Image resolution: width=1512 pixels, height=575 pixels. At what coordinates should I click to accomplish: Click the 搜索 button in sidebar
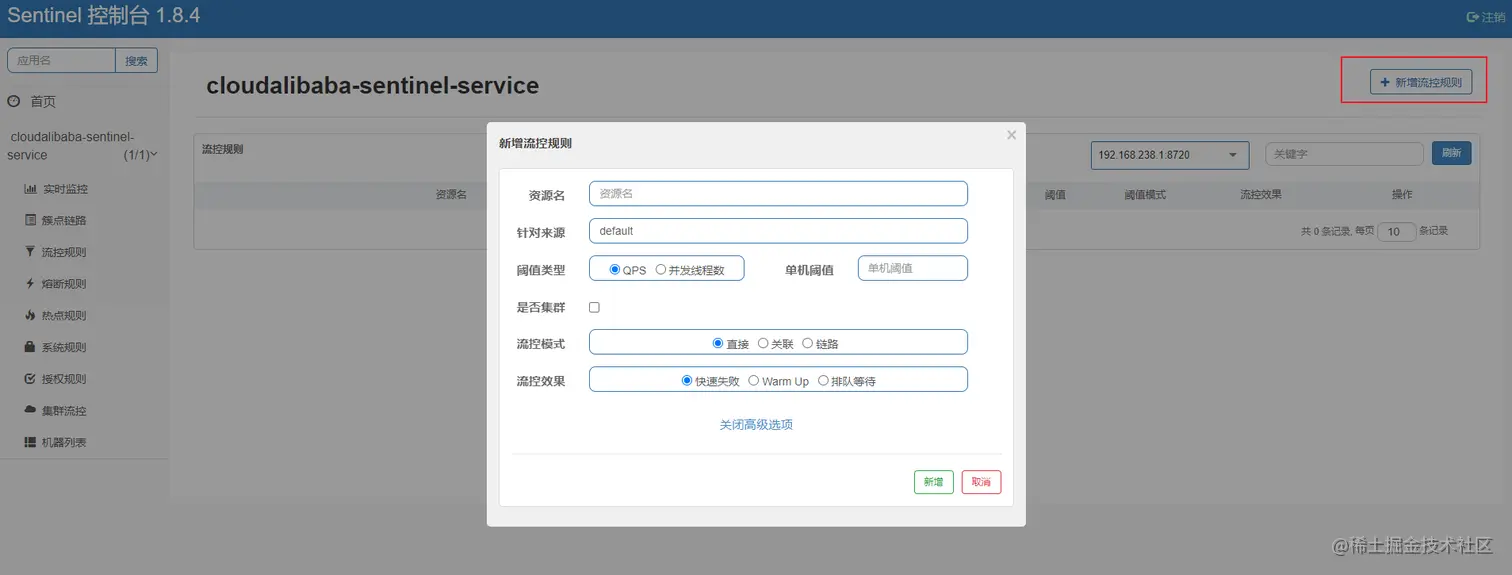coord(136,61)
